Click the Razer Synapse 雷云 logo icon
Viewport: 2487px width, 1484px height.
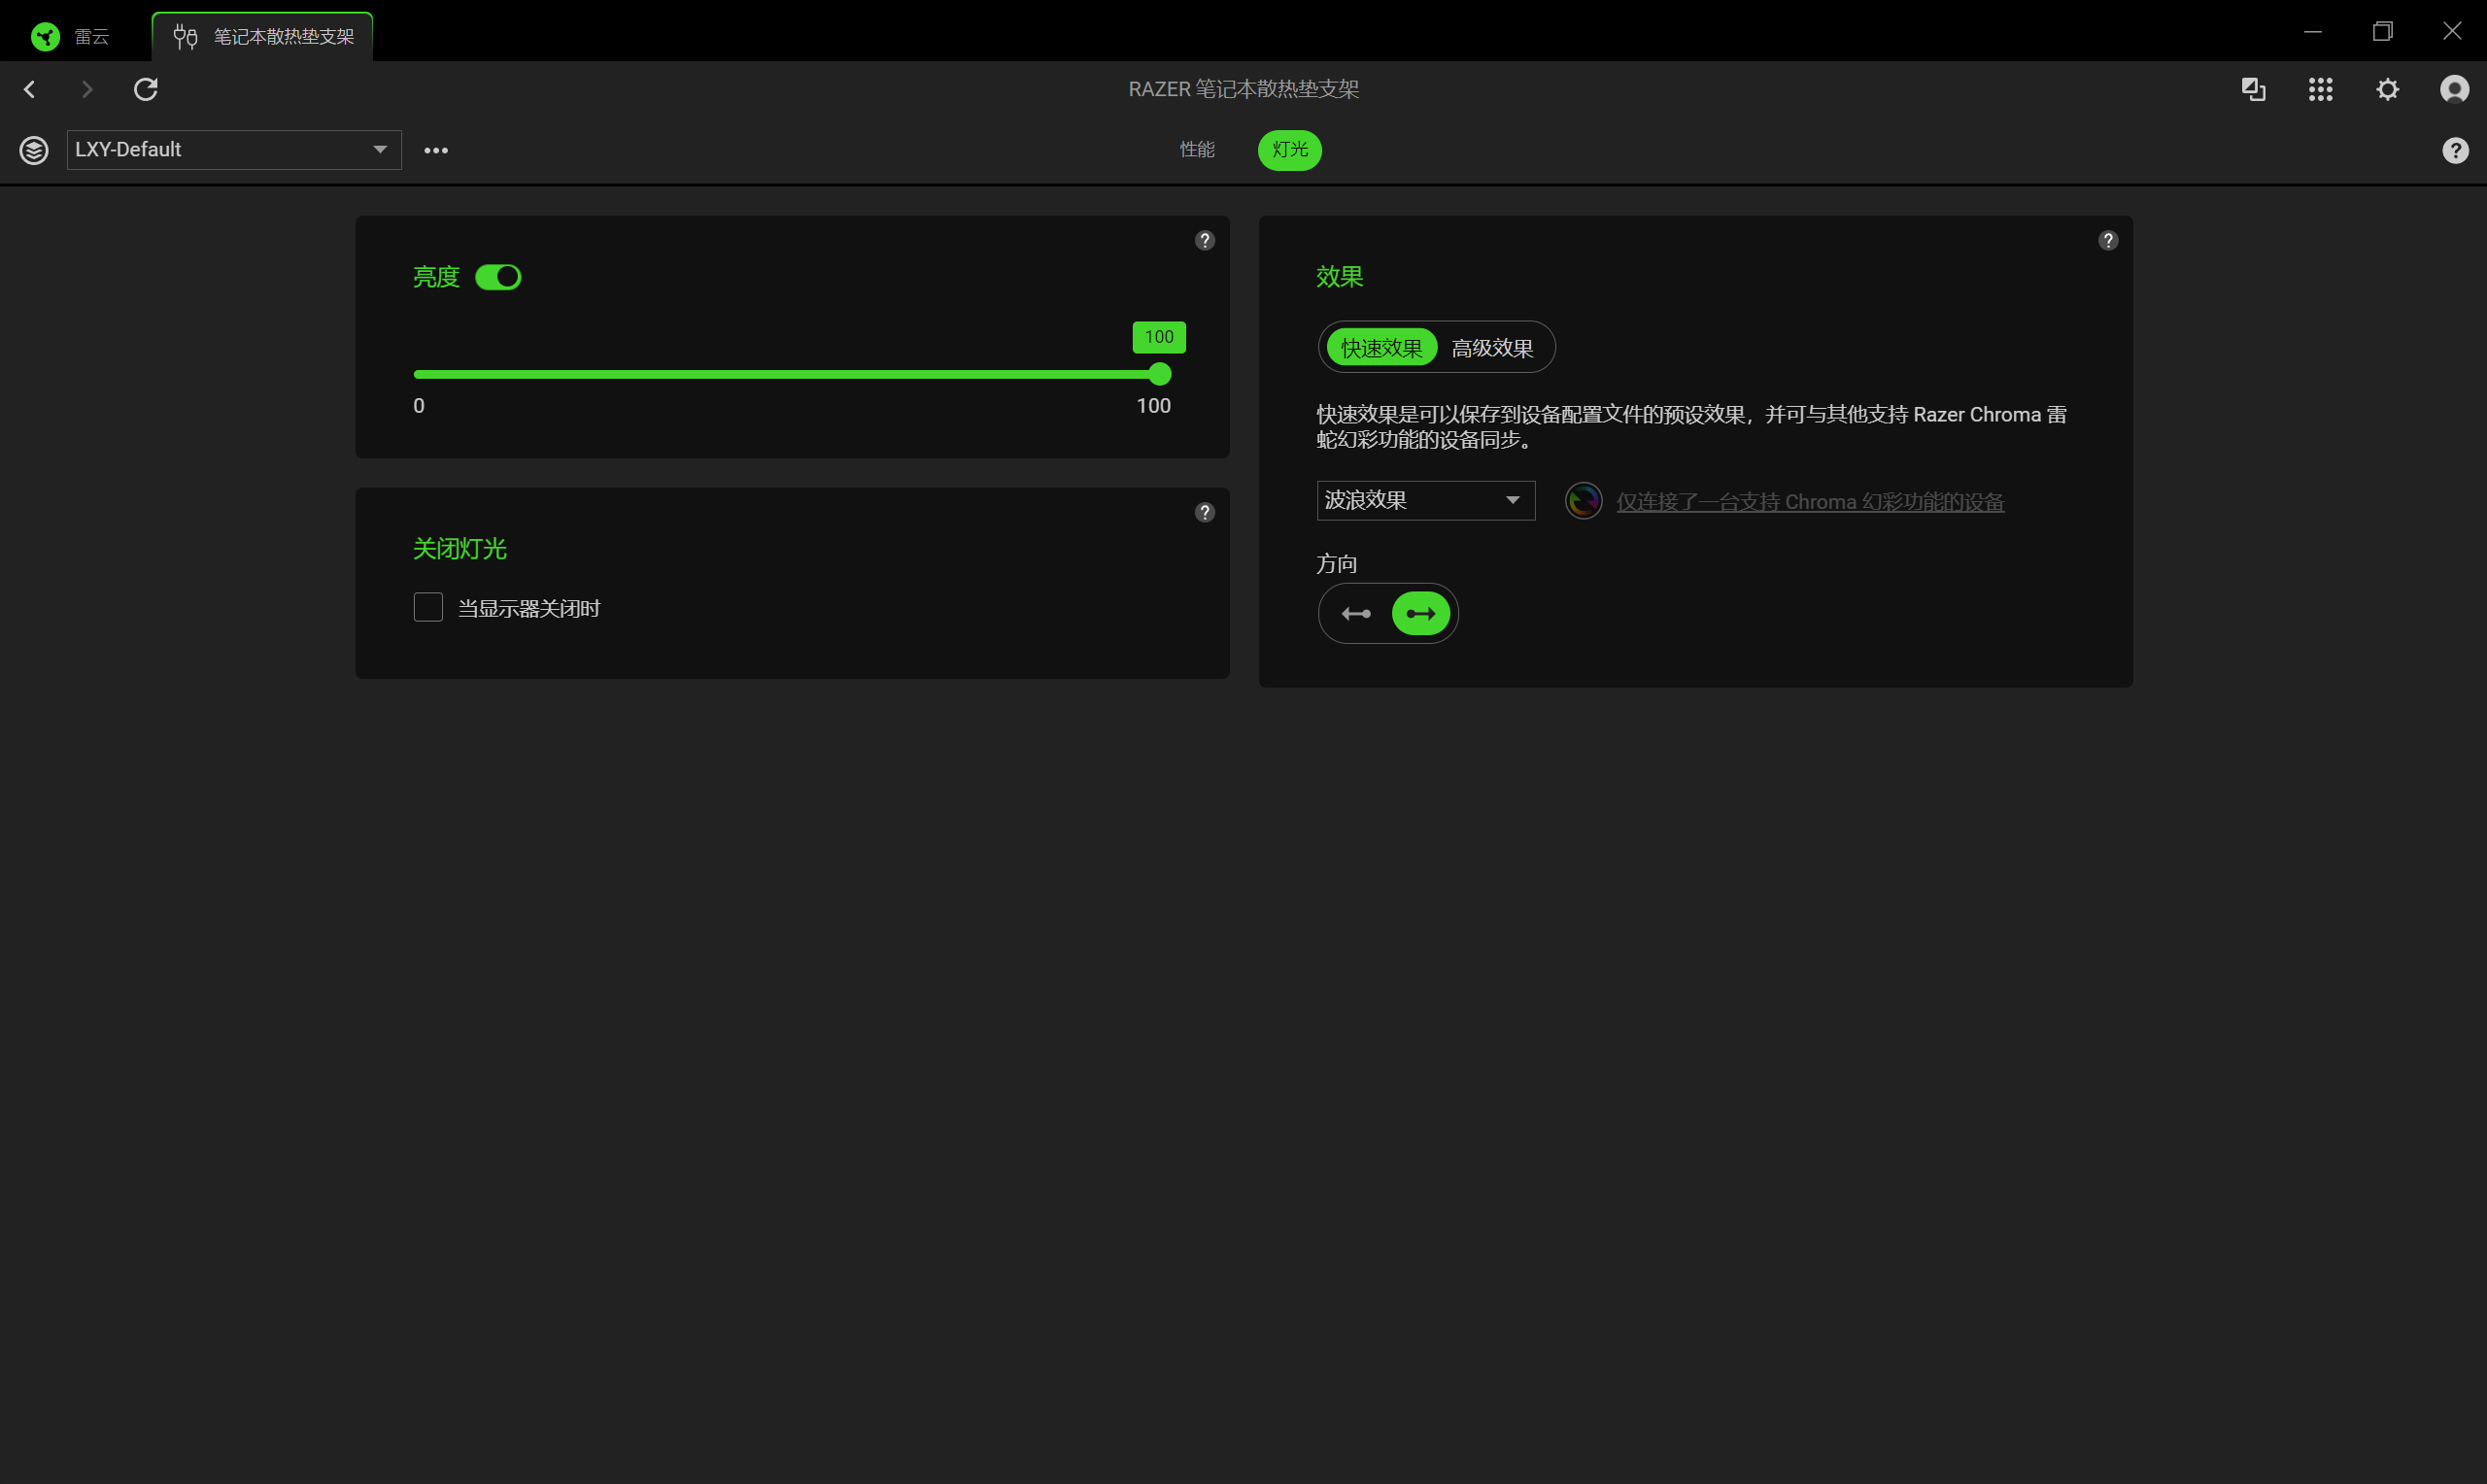tap(45, 37)
